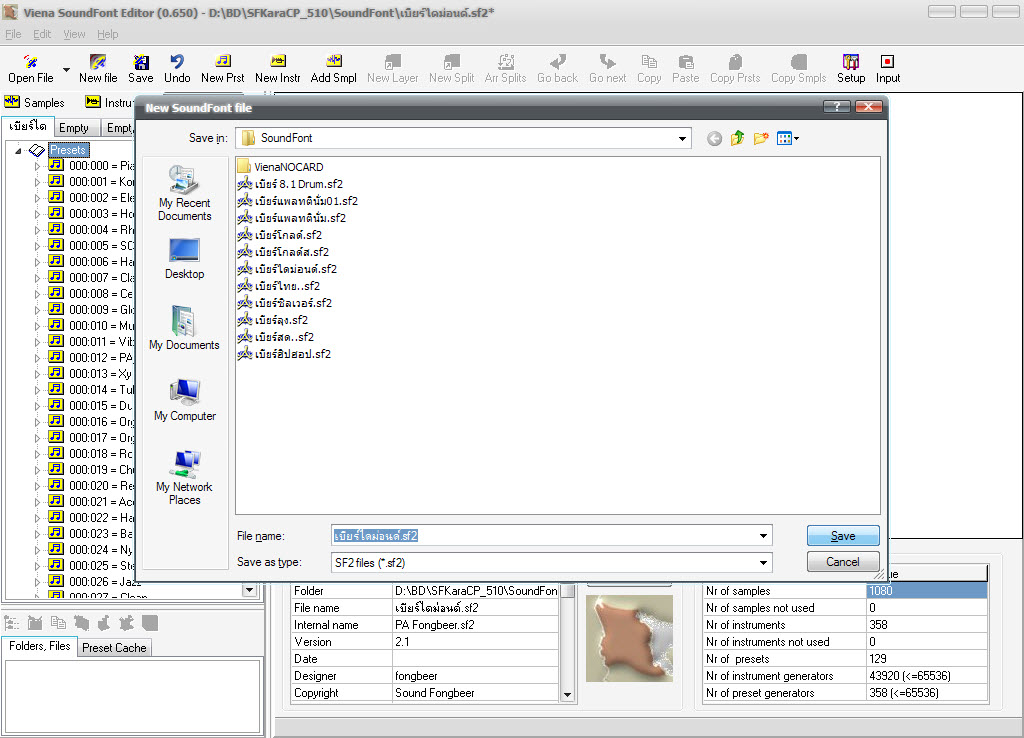Select the Copyright Sound Fongbeer cell

point(475,692)
